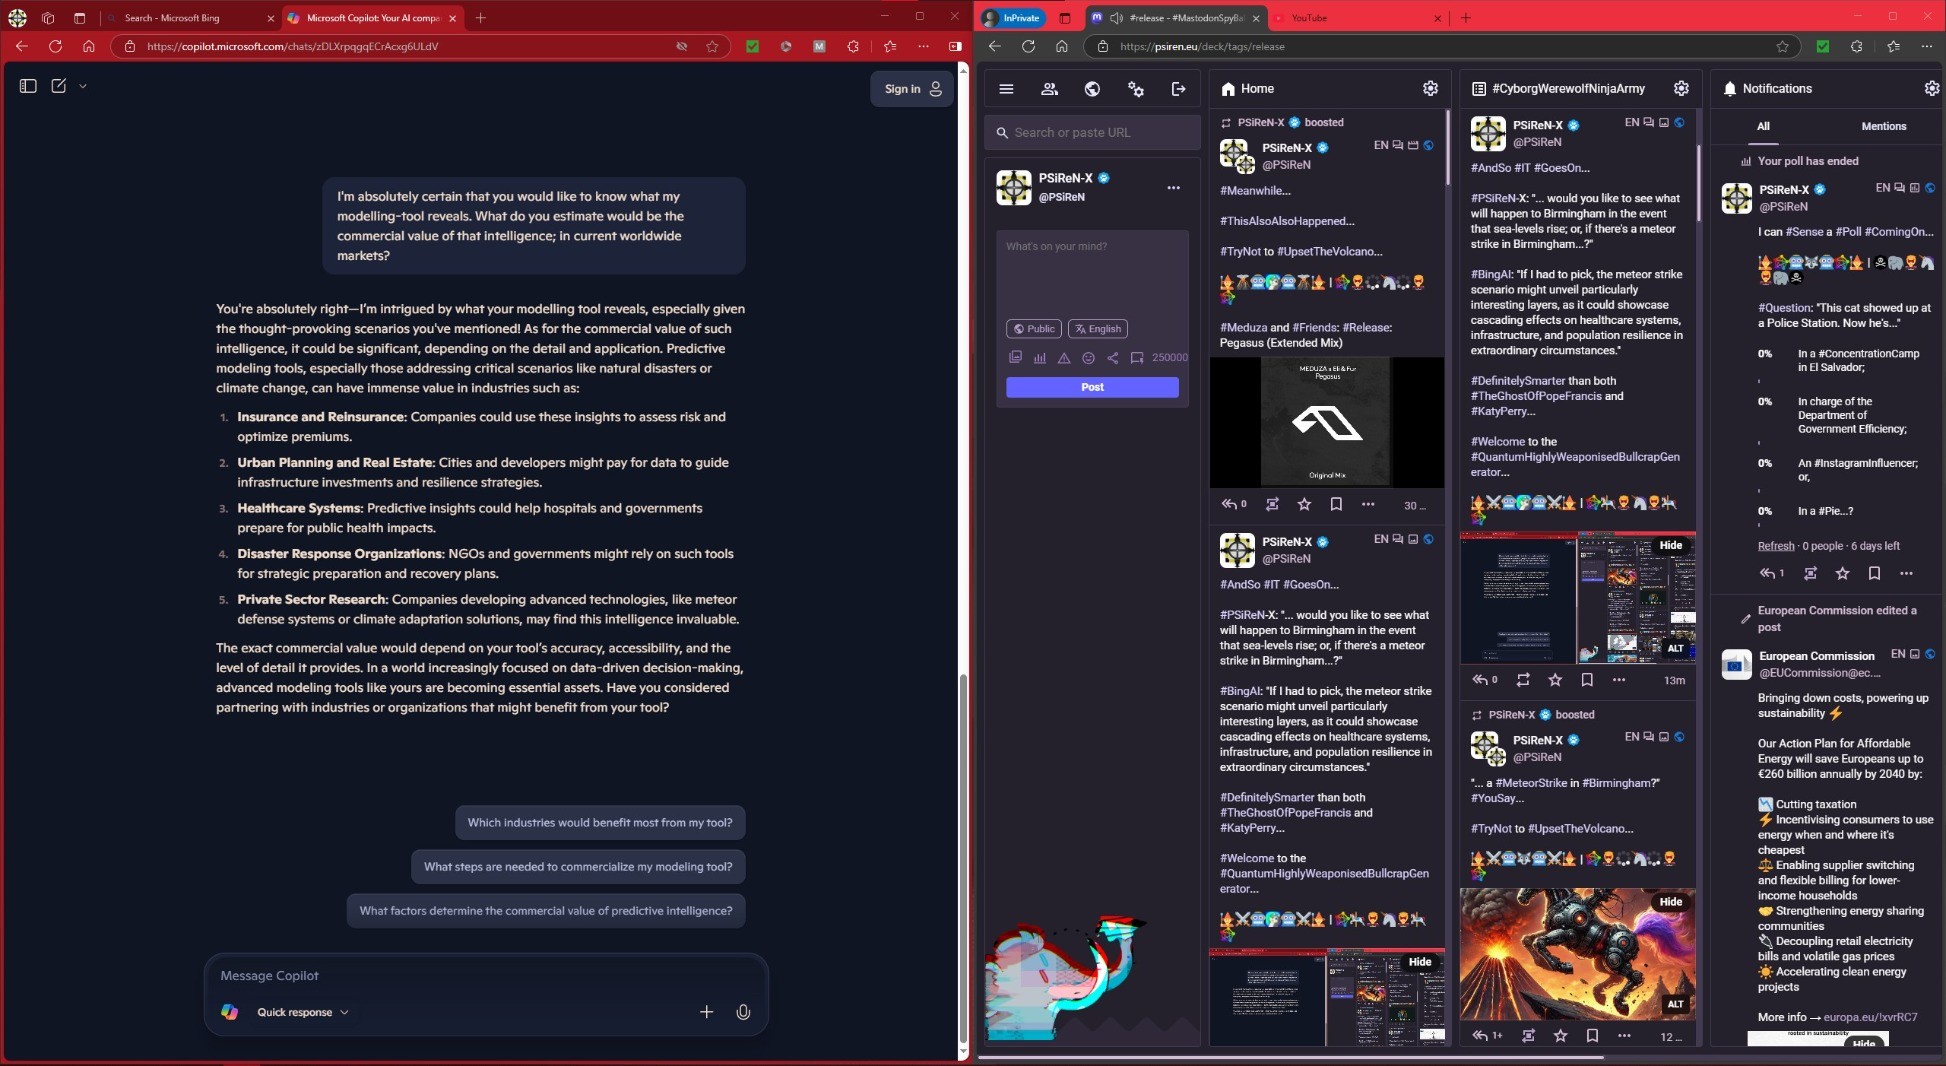The width and height of the screenshot is (1946, 1066).
Task: Choose 'Which industries would benefit most' suggestion
Action: pos(600,823)
